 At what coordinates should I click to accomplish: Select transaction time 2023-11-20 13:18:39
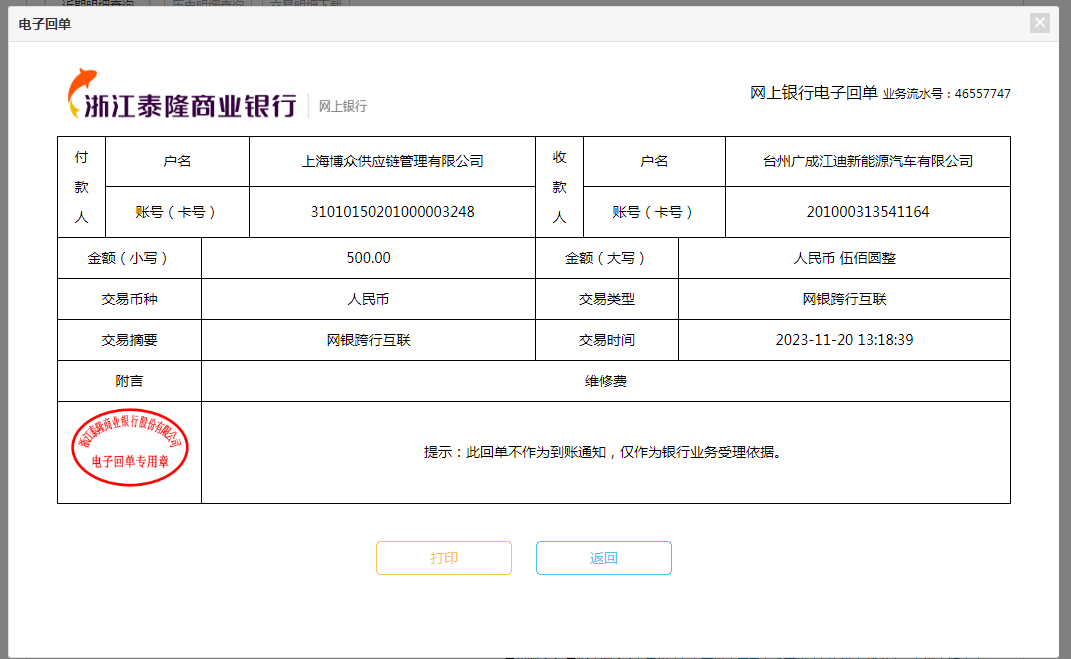[x=844, y=340]
